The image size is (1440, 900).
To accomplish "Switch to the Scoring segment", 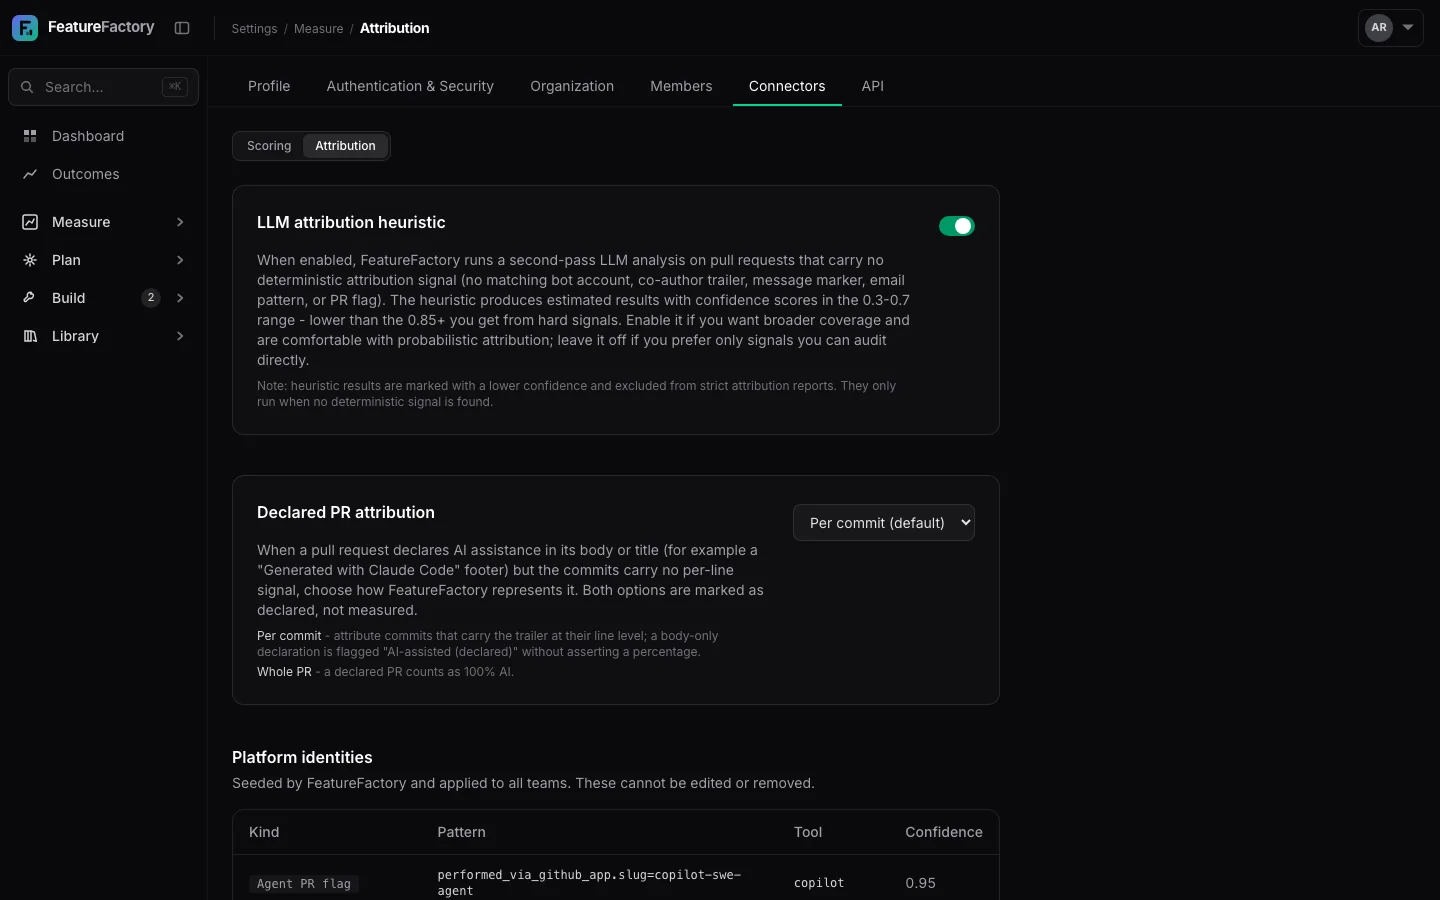I will [269, 146].
